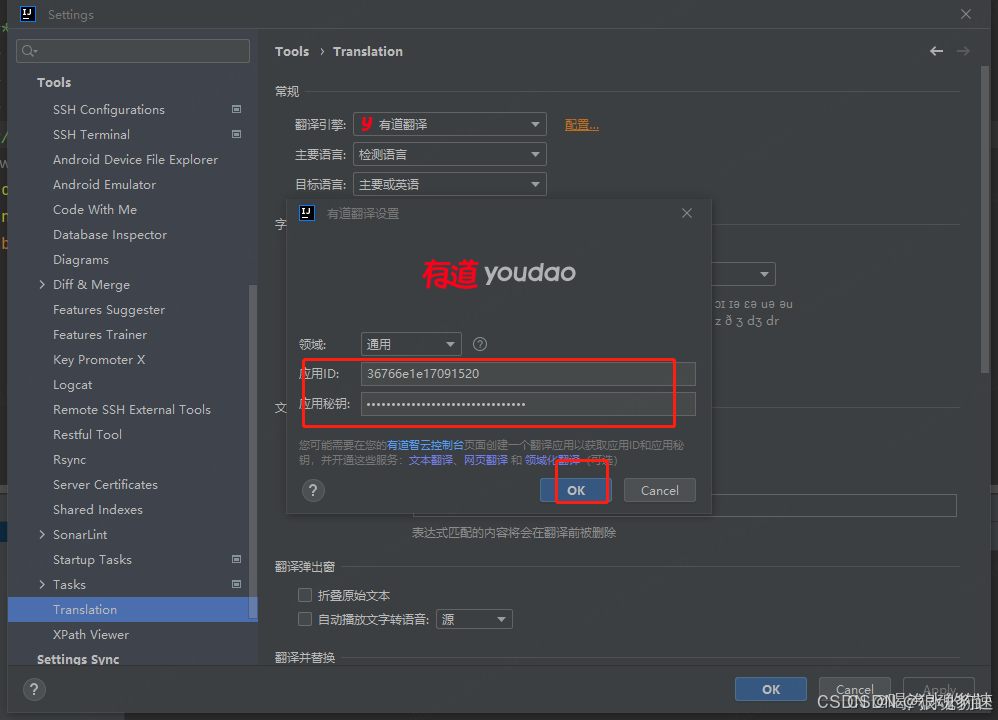Select Database Inspector settings
The image size is (998, 720).
tap(110, 235)
